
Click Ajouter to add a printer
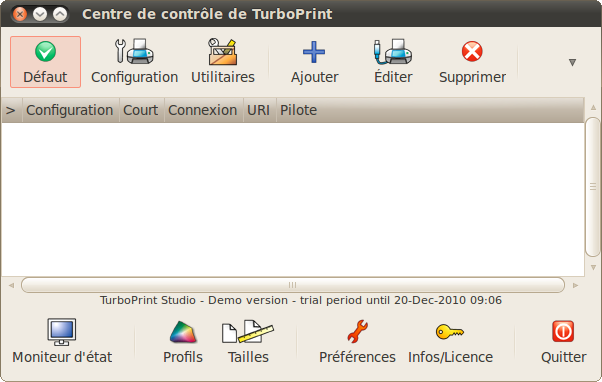point(314,62)
